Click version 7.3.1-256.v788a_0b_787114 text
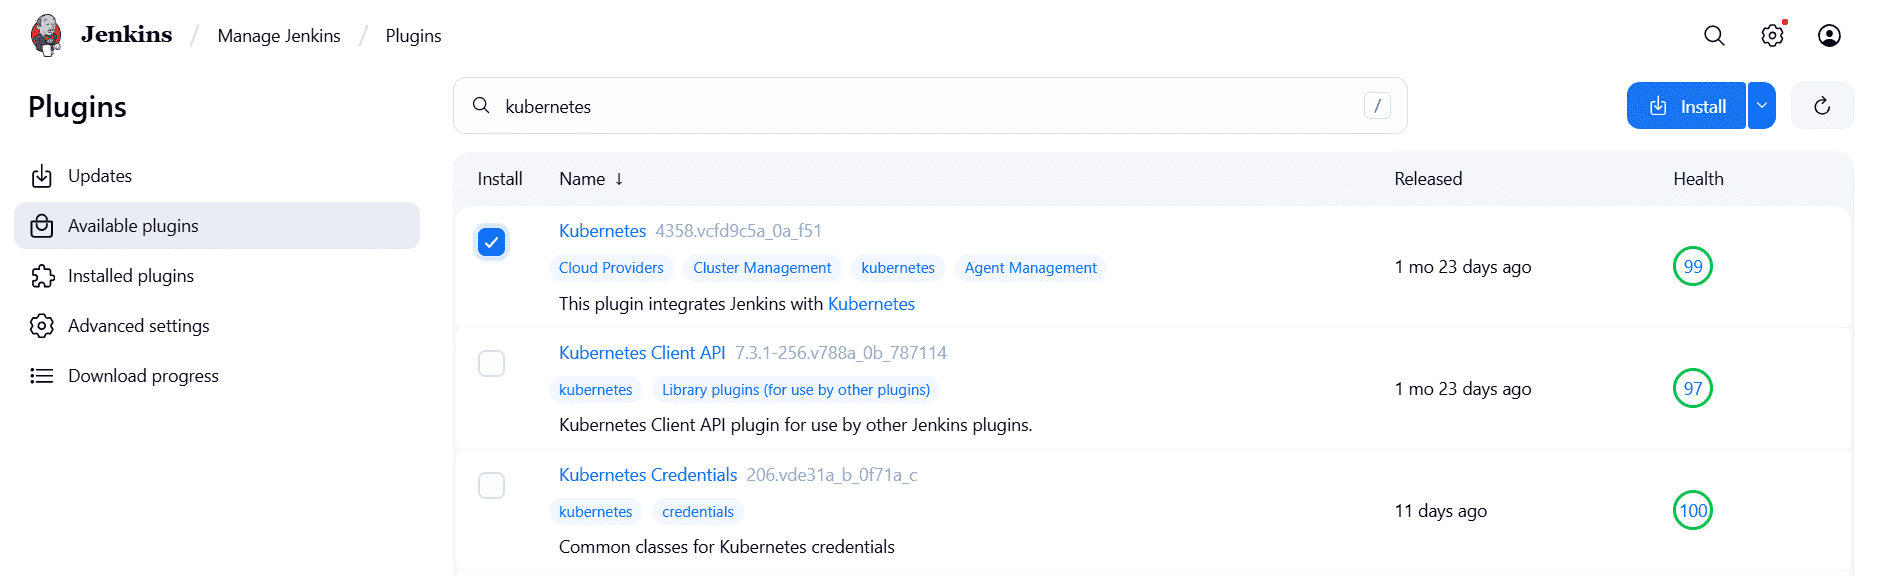The width and height of the screenshot is (1877, 576). click(x=841, y=353)
